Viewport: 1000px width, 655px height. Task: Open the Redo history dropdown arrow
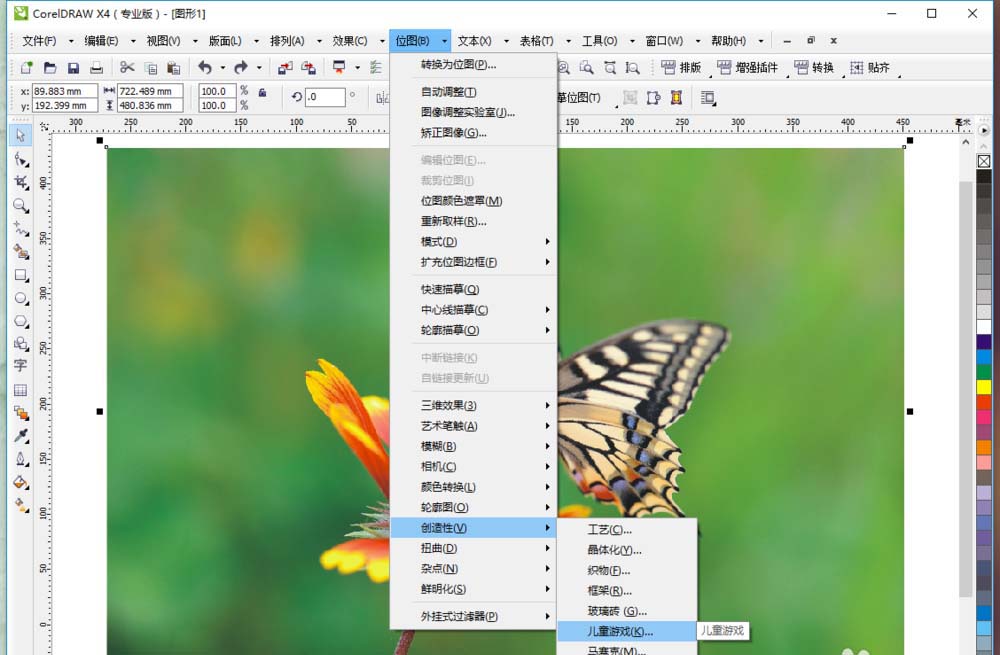[x=259, y=67]
